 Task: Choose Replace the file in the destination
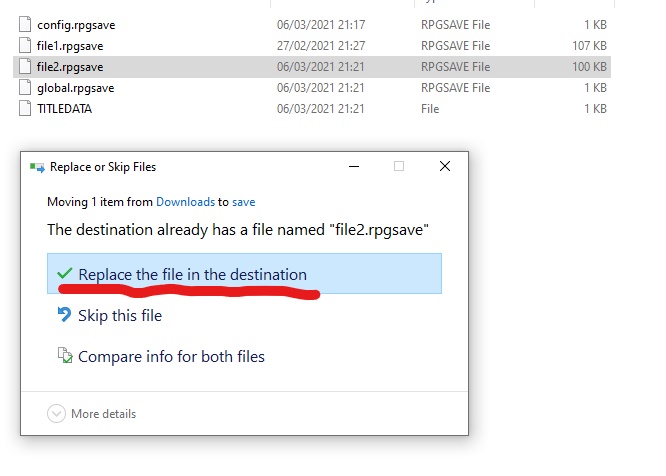point(192,274)
